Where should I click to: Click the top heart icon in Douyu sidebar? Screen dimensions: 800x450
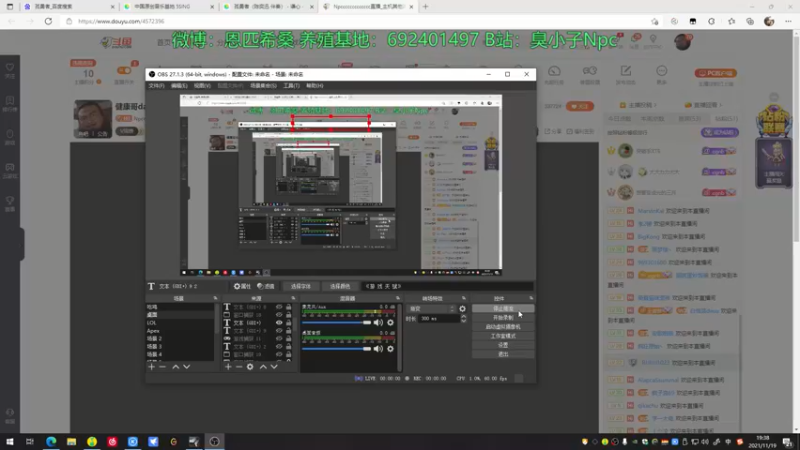click(10, 67)
